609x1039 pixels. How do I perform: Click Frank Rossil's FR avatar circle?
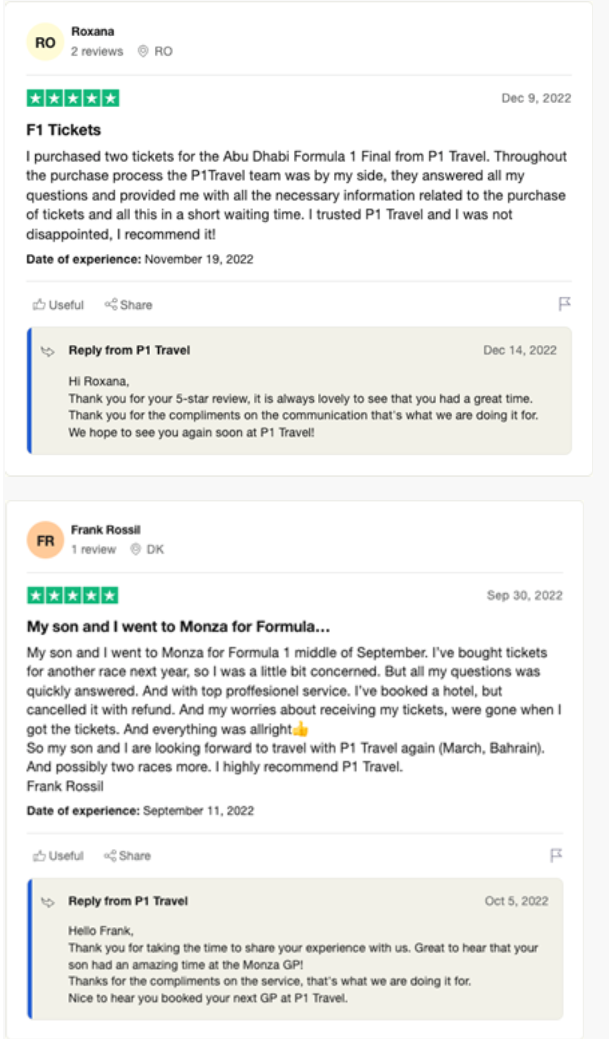pyautogui.click(x=45, y=540)
